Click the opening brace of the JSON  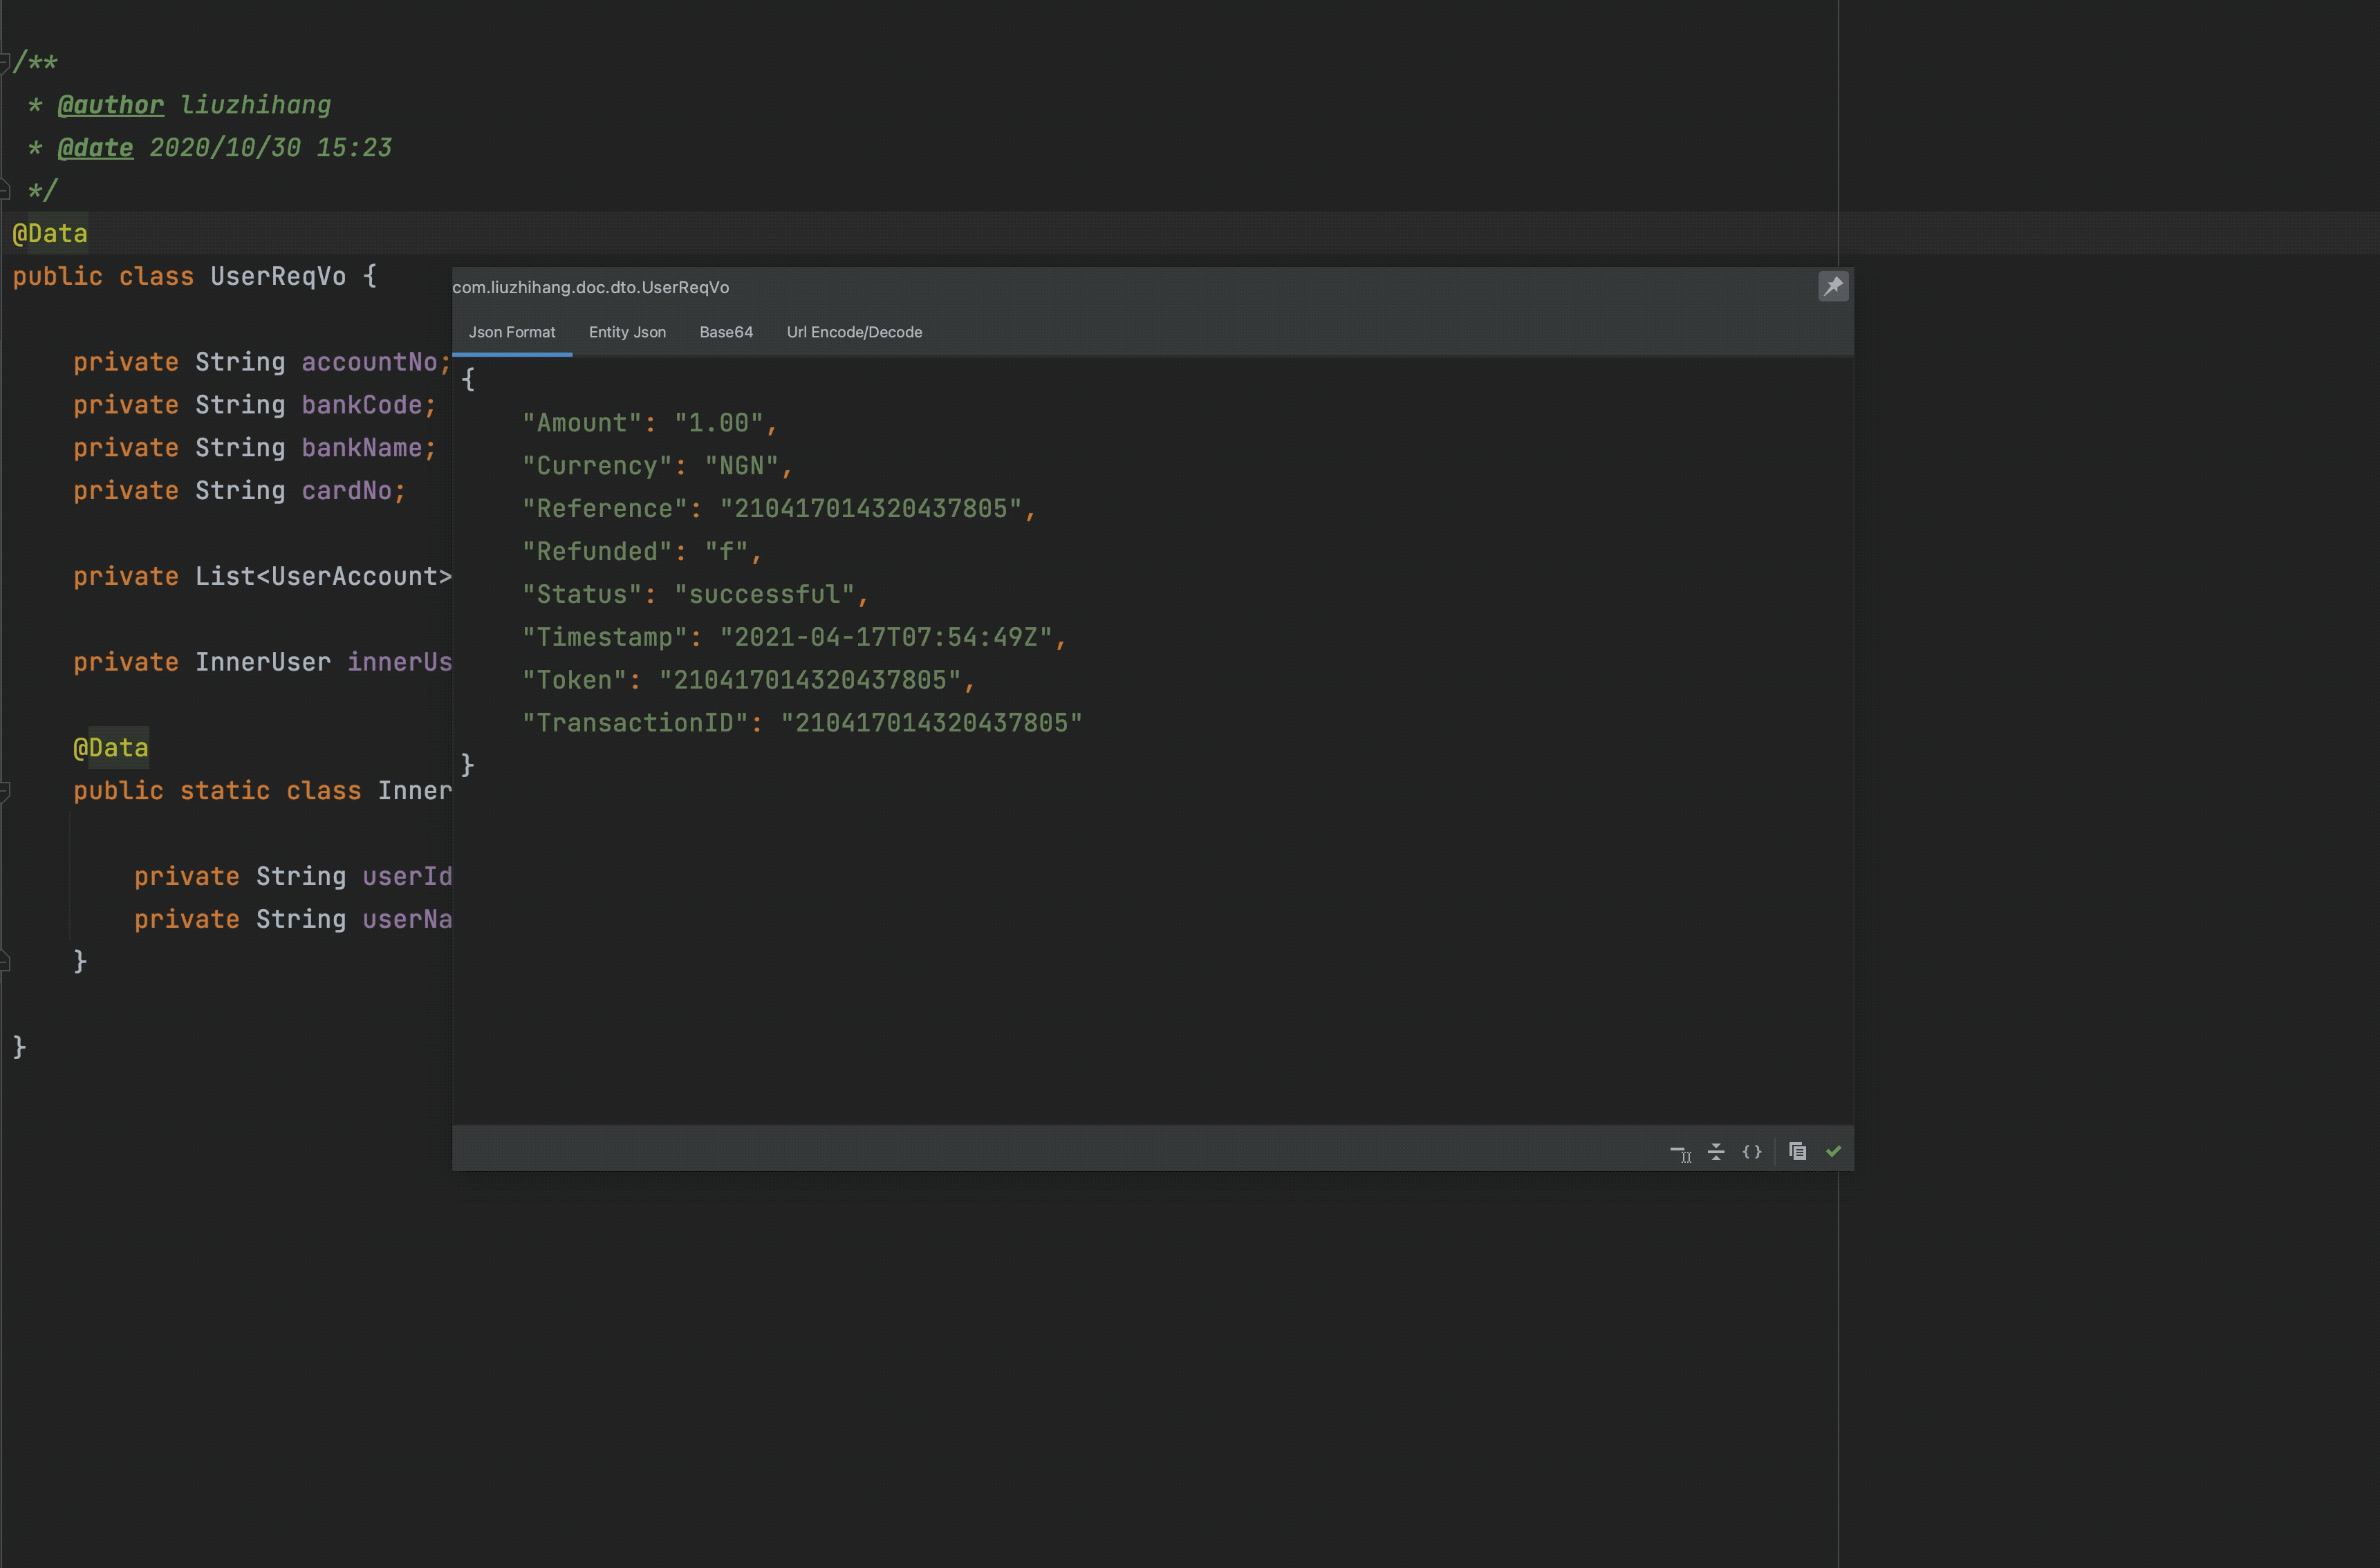coord(468,379)
